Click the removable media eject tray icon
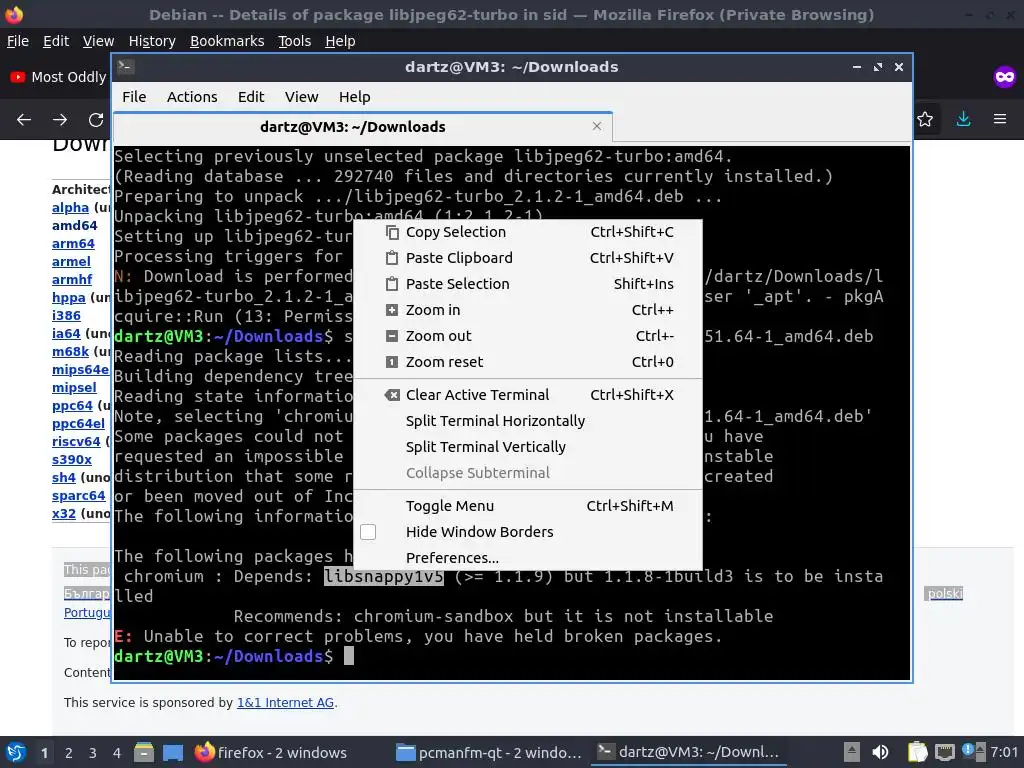The height and width of the screenshot is (768, 1024). click(851, 752)
